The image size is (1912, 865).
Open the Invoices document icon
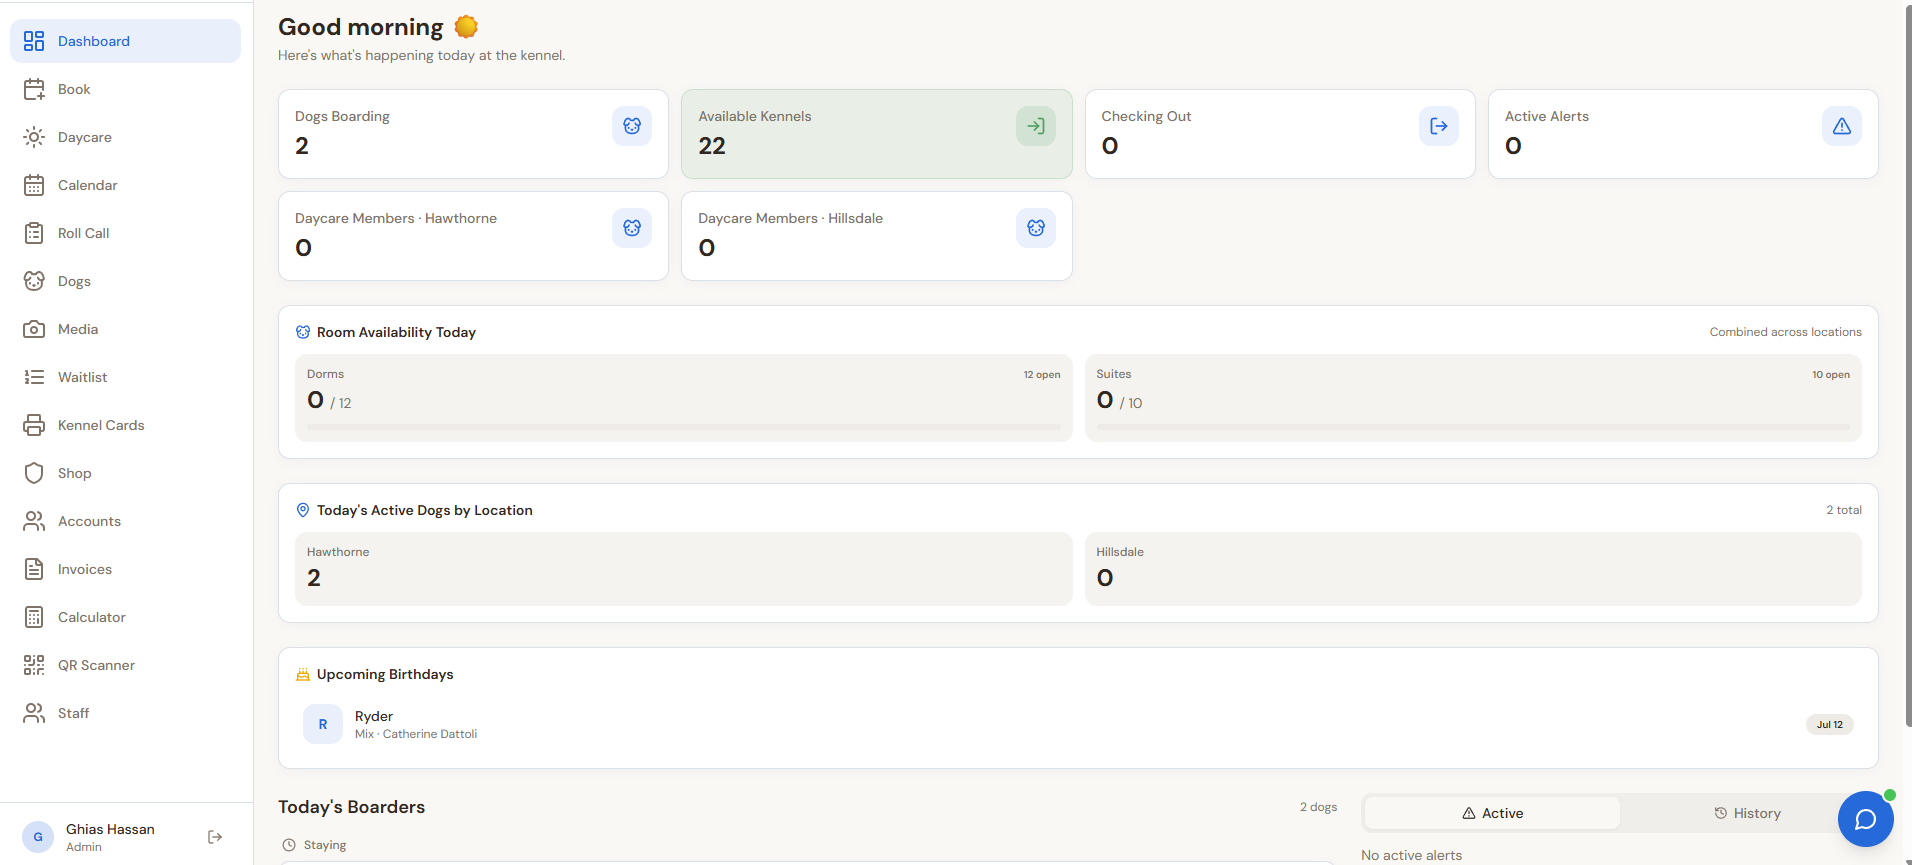tap(34, 569)
